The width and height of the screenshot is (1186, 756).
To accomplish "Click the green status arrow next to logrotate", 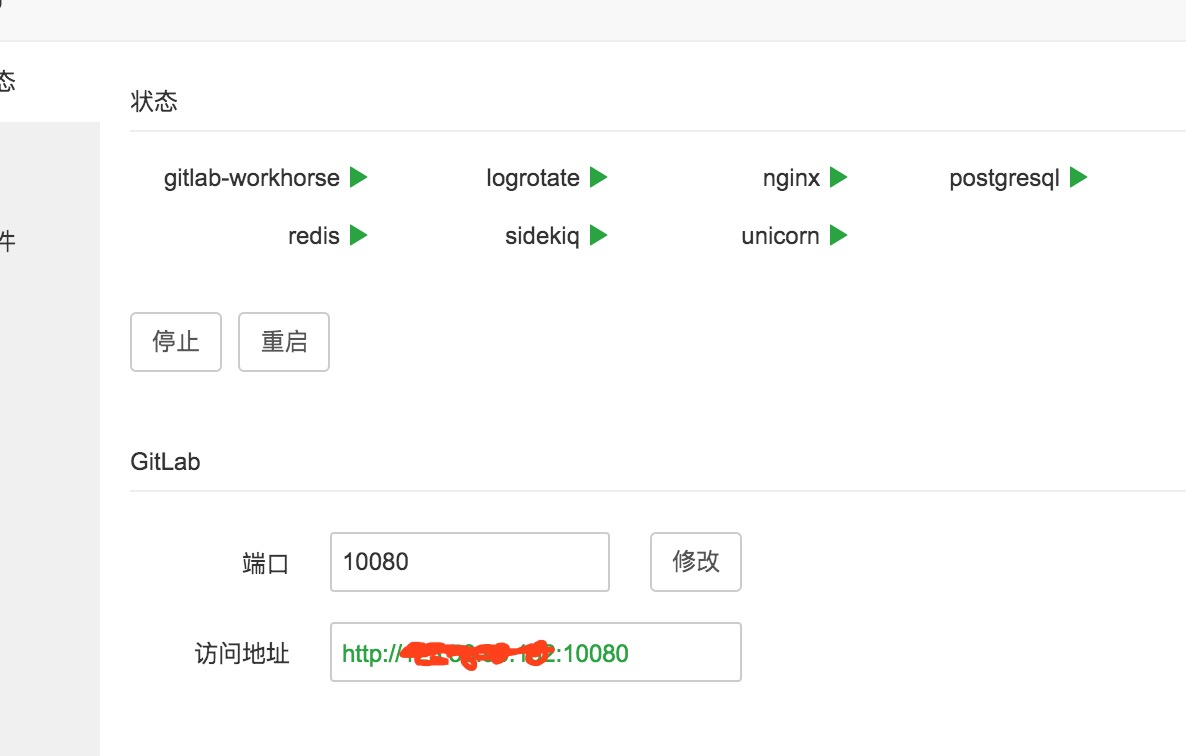I will (x=598, y=178).
